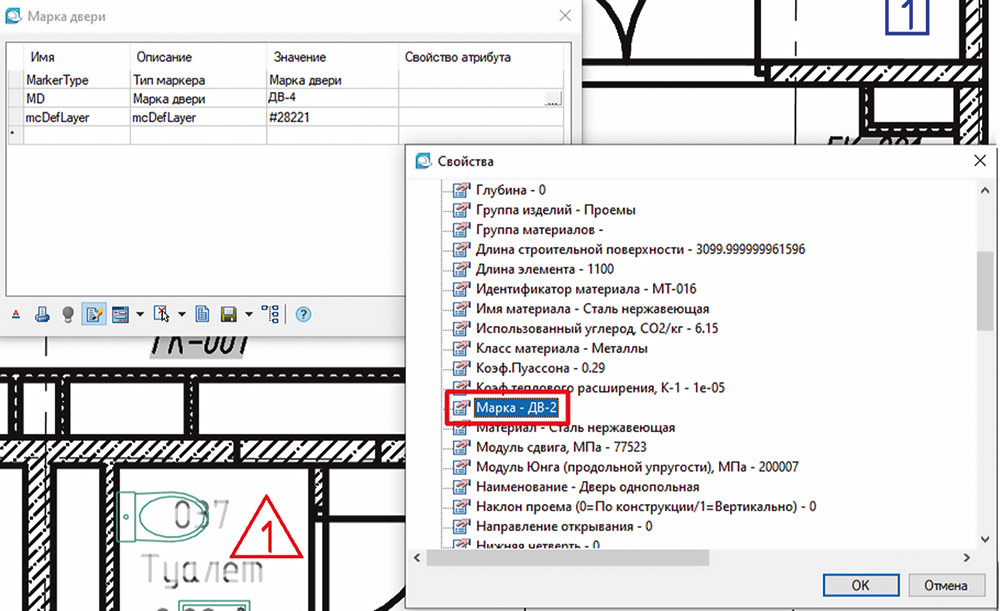The image size is (1000, 611).
Task: Click the red-cross pick-object icon
Action: pyautogui.click(x=161, y=314)
